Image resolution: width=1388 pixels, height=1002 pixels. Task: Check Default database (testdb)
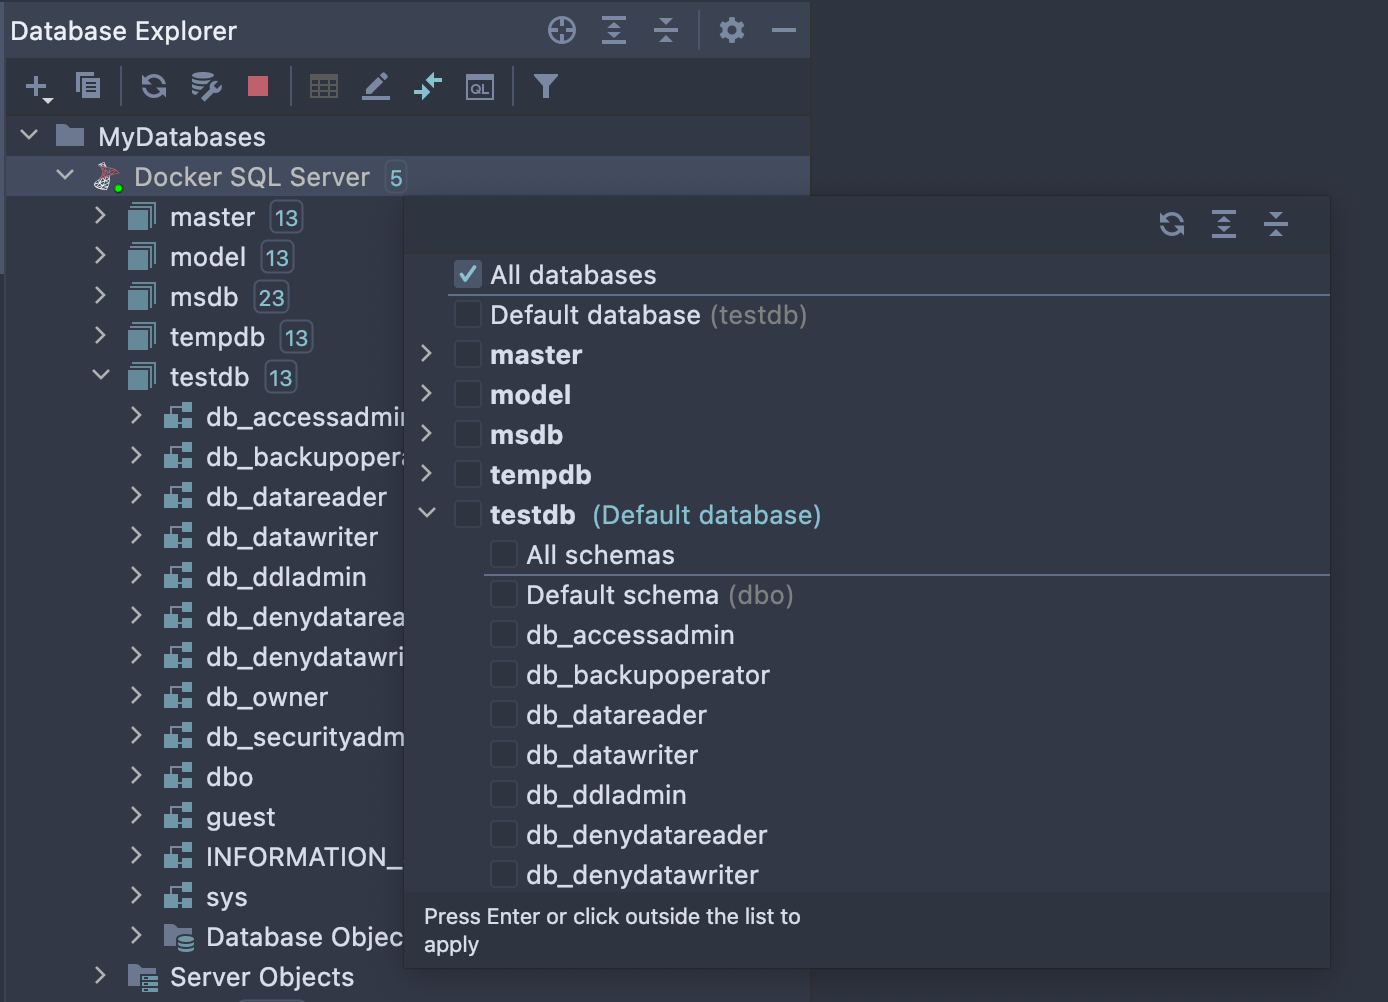[x=467, y=314]
